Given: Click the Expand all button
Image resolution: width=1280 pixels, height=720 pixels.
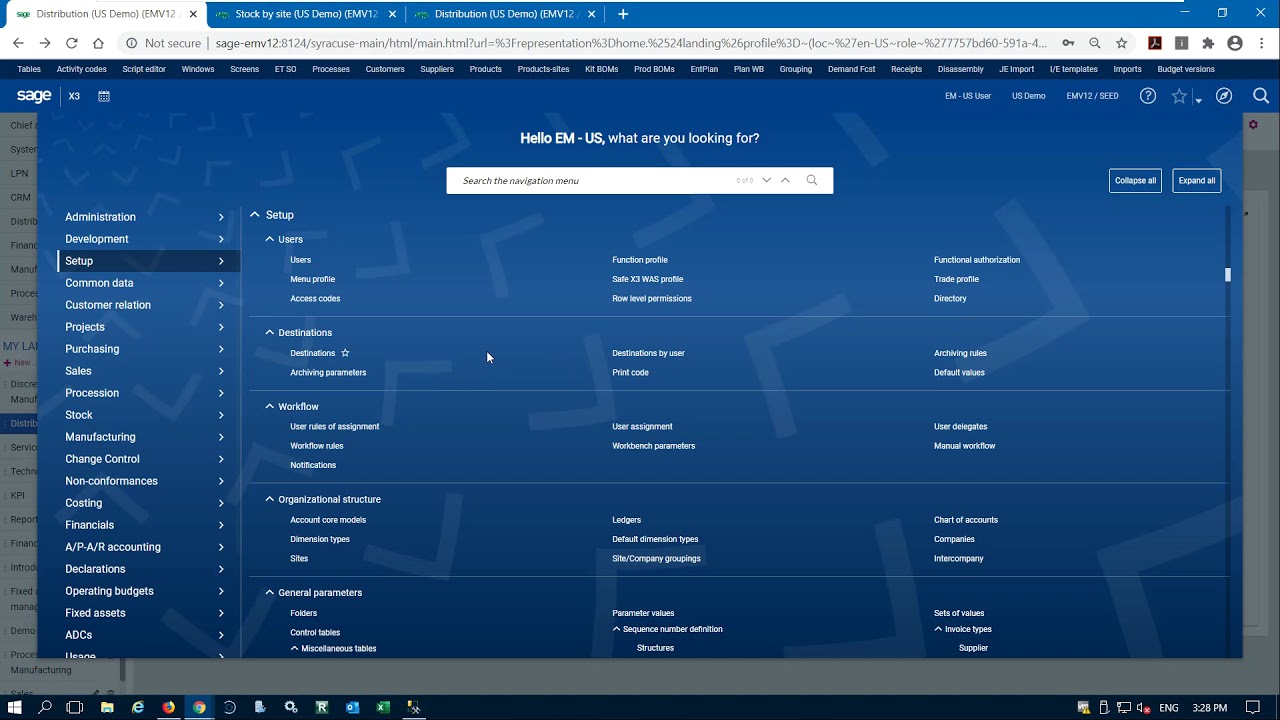Looking at the screenshot, I should [1197, 181].
